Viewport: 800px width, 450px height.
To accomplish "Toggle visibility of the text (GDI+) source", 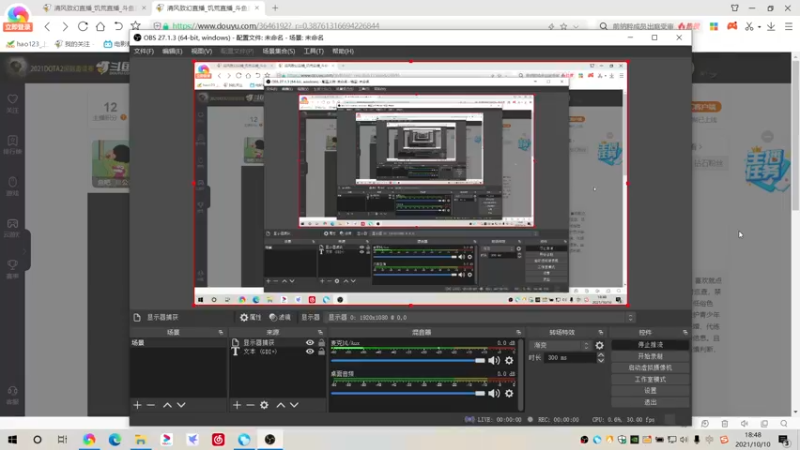I will 310,351.
